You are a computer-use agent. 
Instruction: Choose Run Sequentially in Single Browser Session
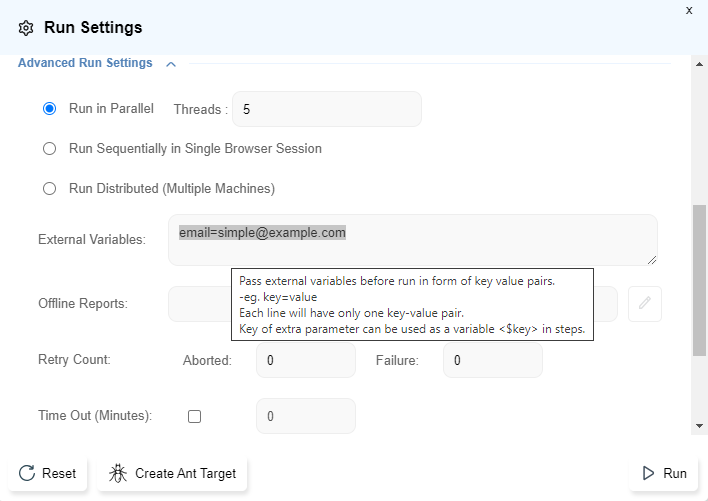pyautogui.click(x=49, y=149)
